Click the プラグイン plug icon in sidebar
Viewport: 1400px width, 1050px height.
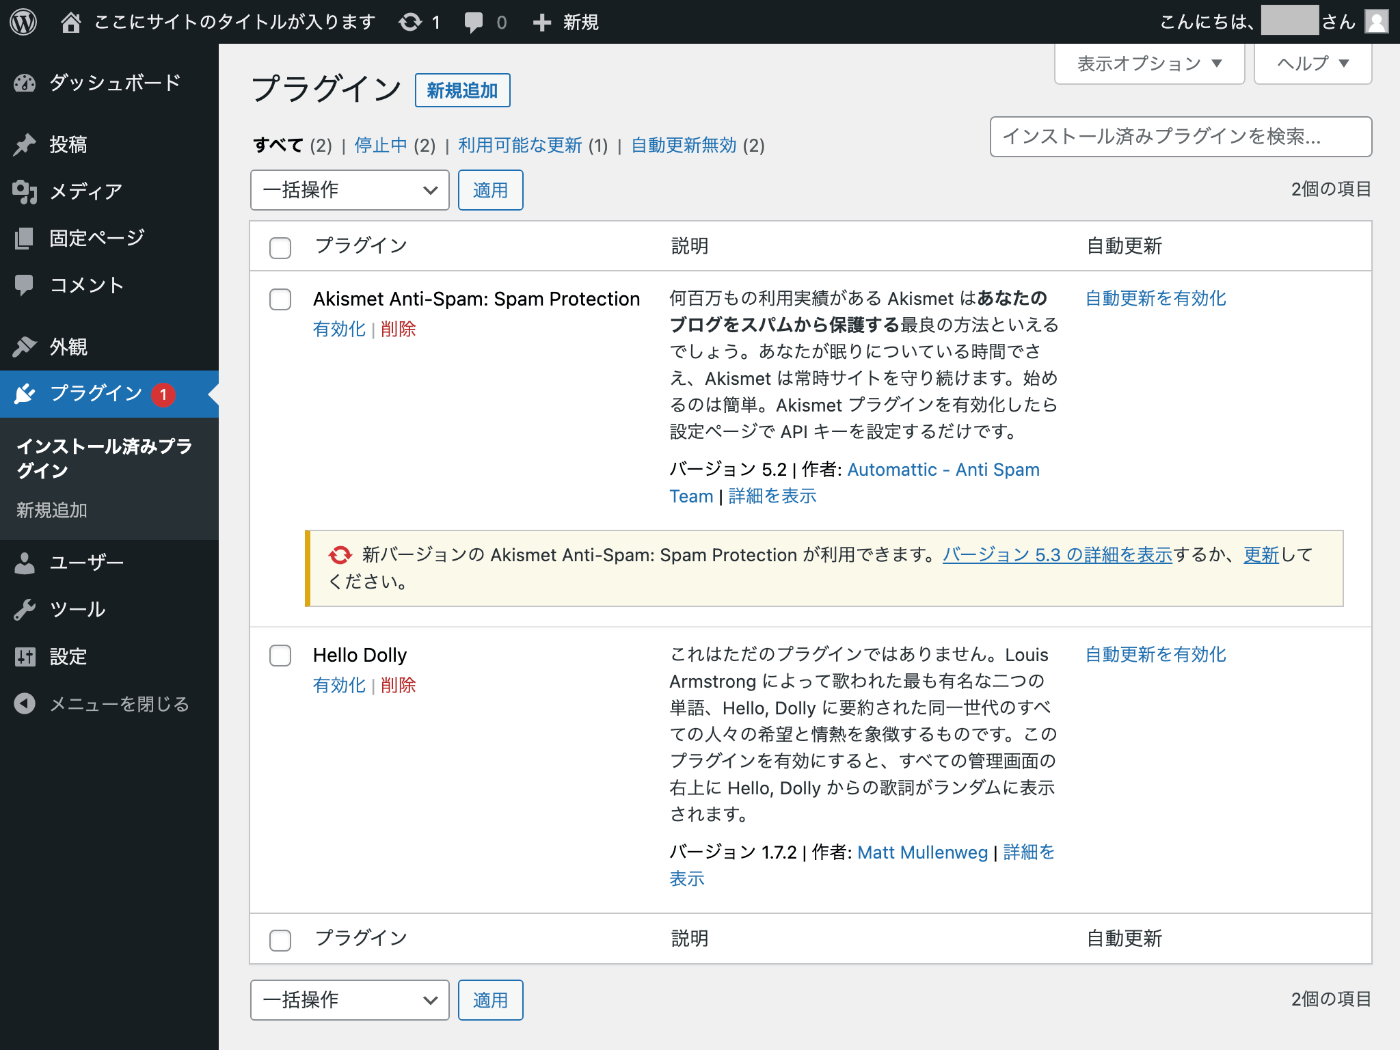tap(25, 394)
